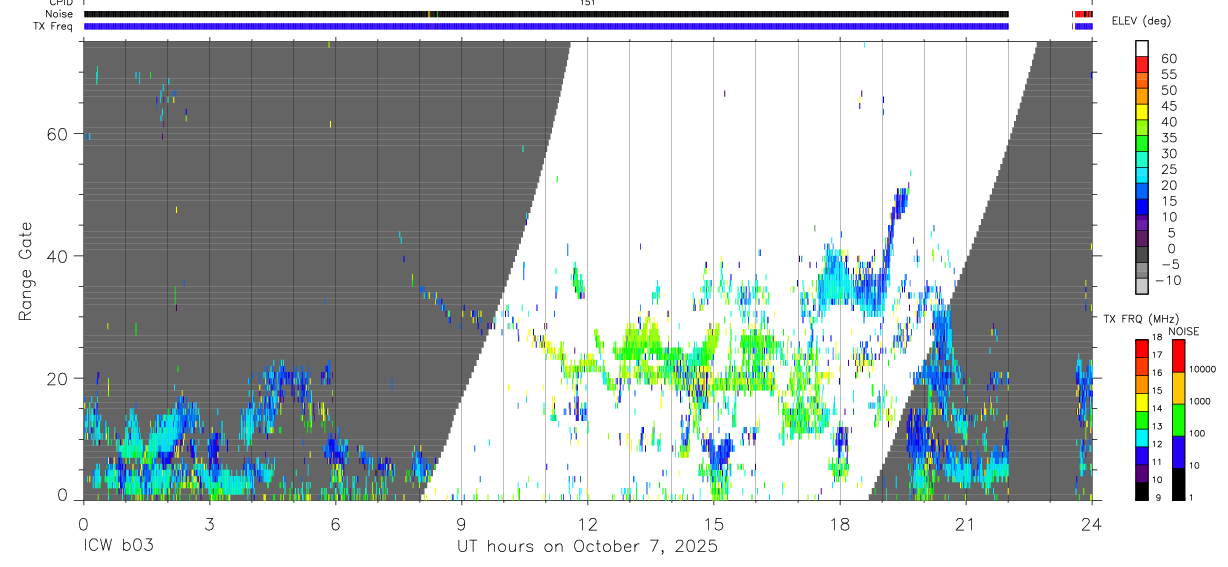Click the red top segment of NOISE colorbar
The image size is (1228, 567).
click(1178, 356)
